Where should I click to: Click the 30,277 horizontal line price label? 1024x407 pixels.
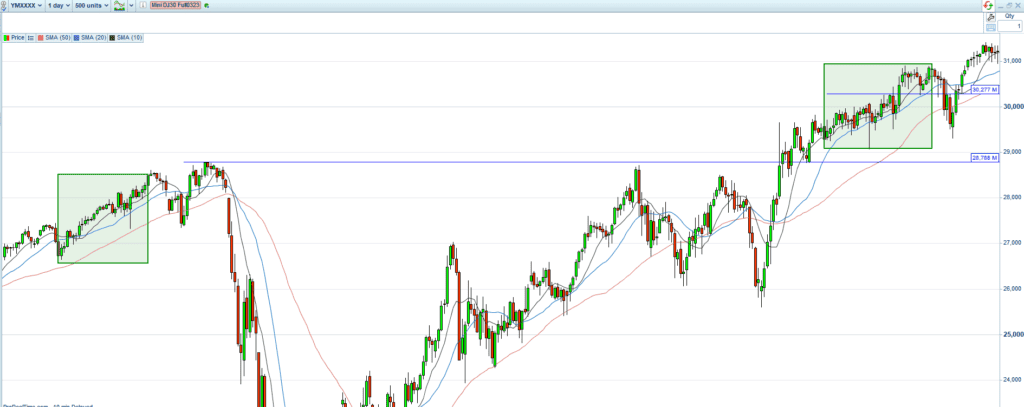point(984,90)
